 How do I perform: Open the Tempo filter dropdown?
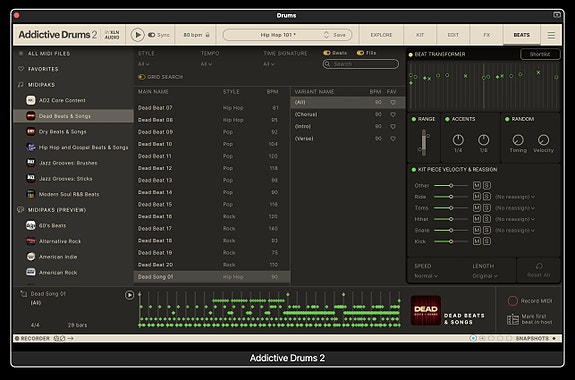coord(206,64)
